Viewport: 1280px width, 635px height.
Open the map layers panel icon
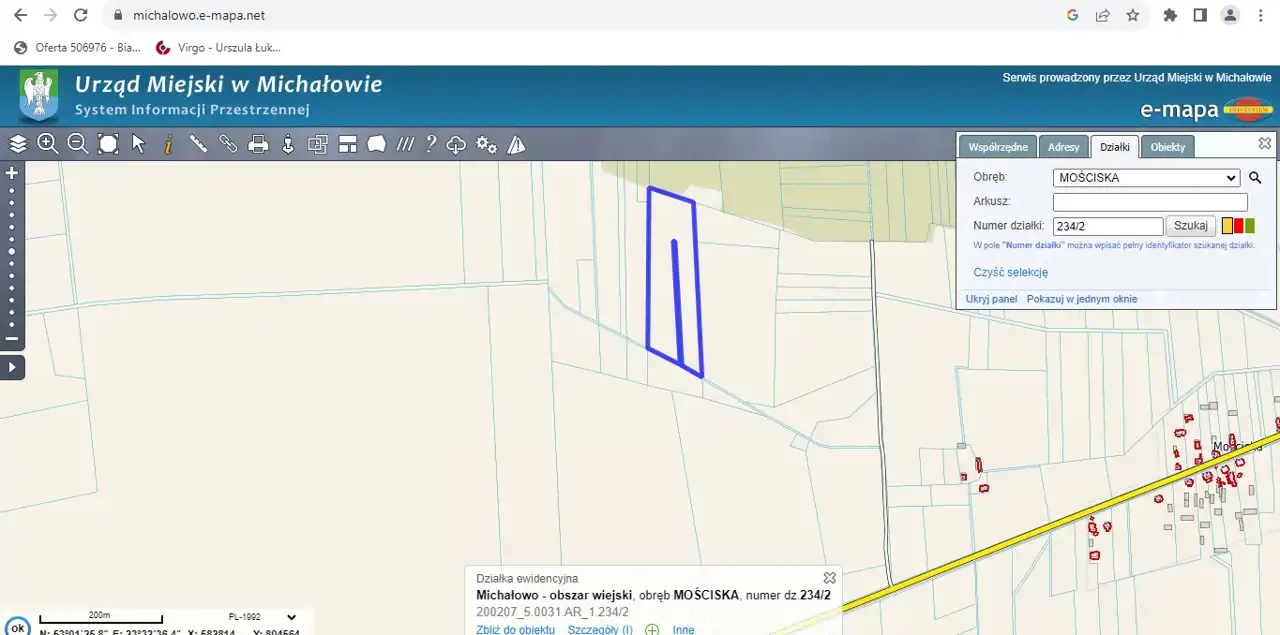pos(18,144)
